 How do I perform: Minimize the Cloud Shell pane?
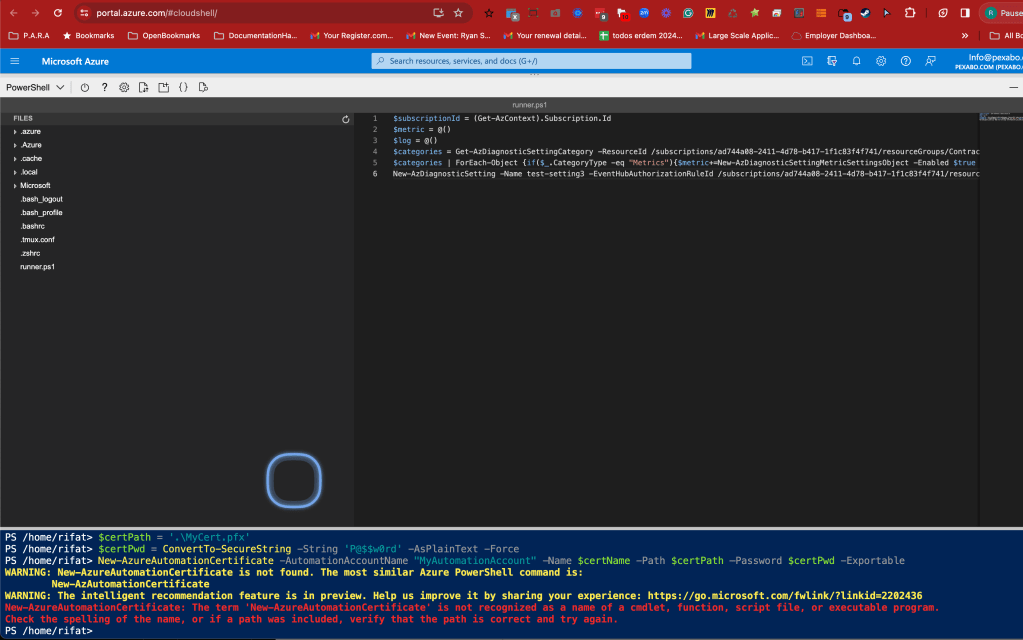coord(1013,87)
